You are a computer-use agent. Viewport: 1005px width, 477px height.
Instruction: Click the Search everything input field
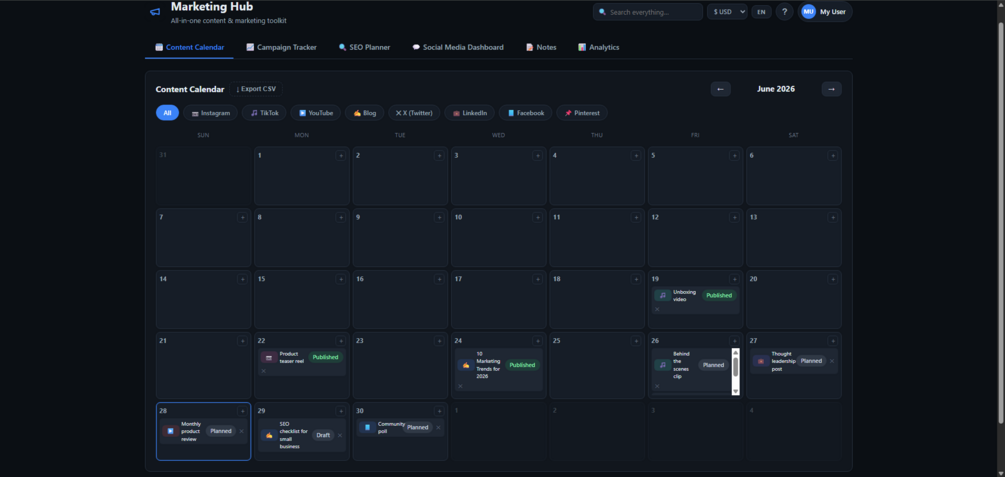[648, 12]
